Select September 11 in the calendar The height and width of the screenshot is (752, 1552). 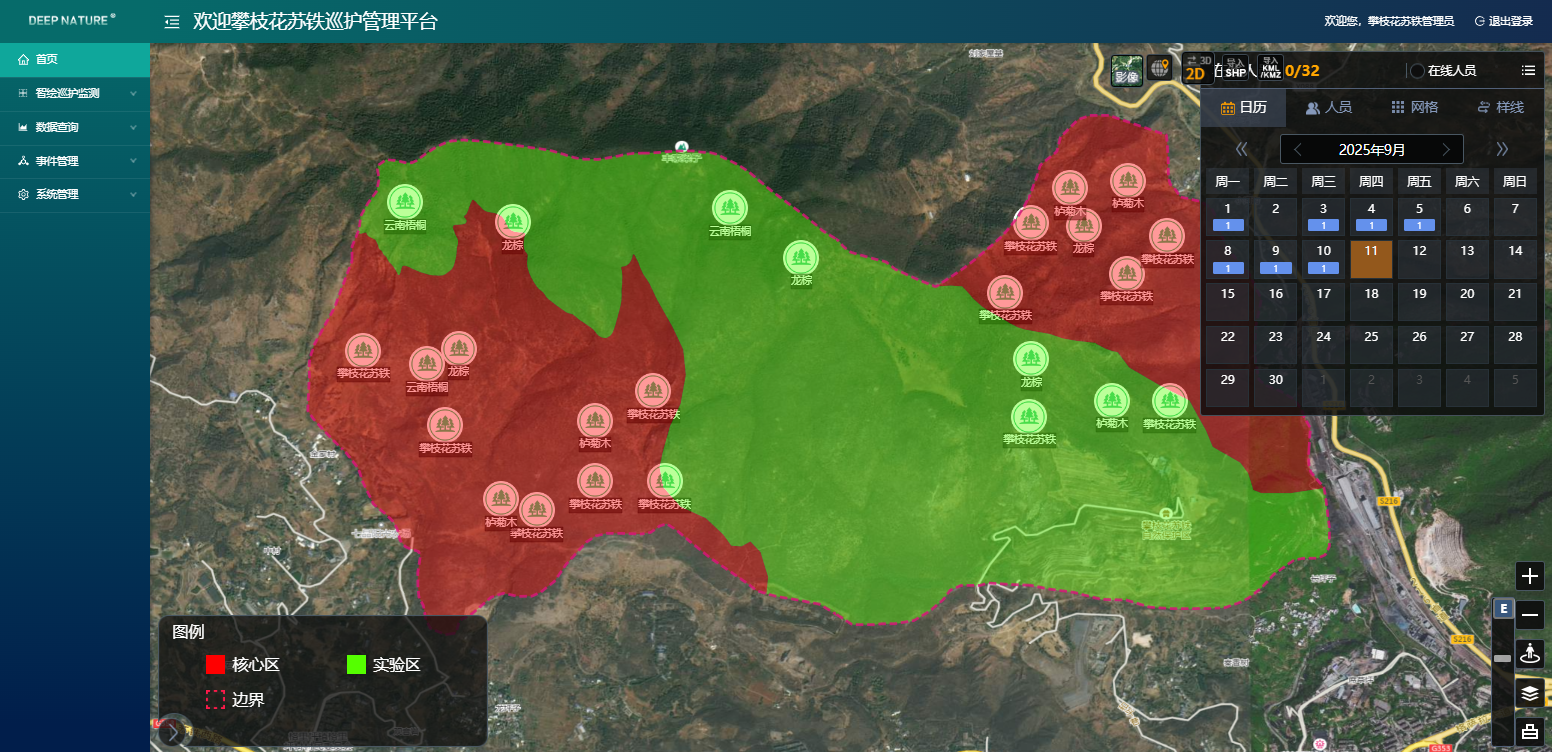pyautogui.click(x=1371, y=259)
